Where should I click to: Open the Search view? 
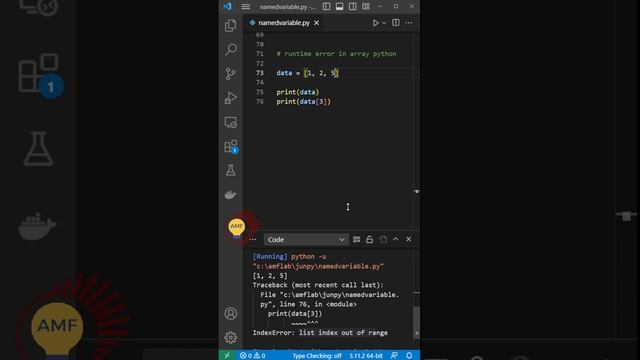(231, 49)
